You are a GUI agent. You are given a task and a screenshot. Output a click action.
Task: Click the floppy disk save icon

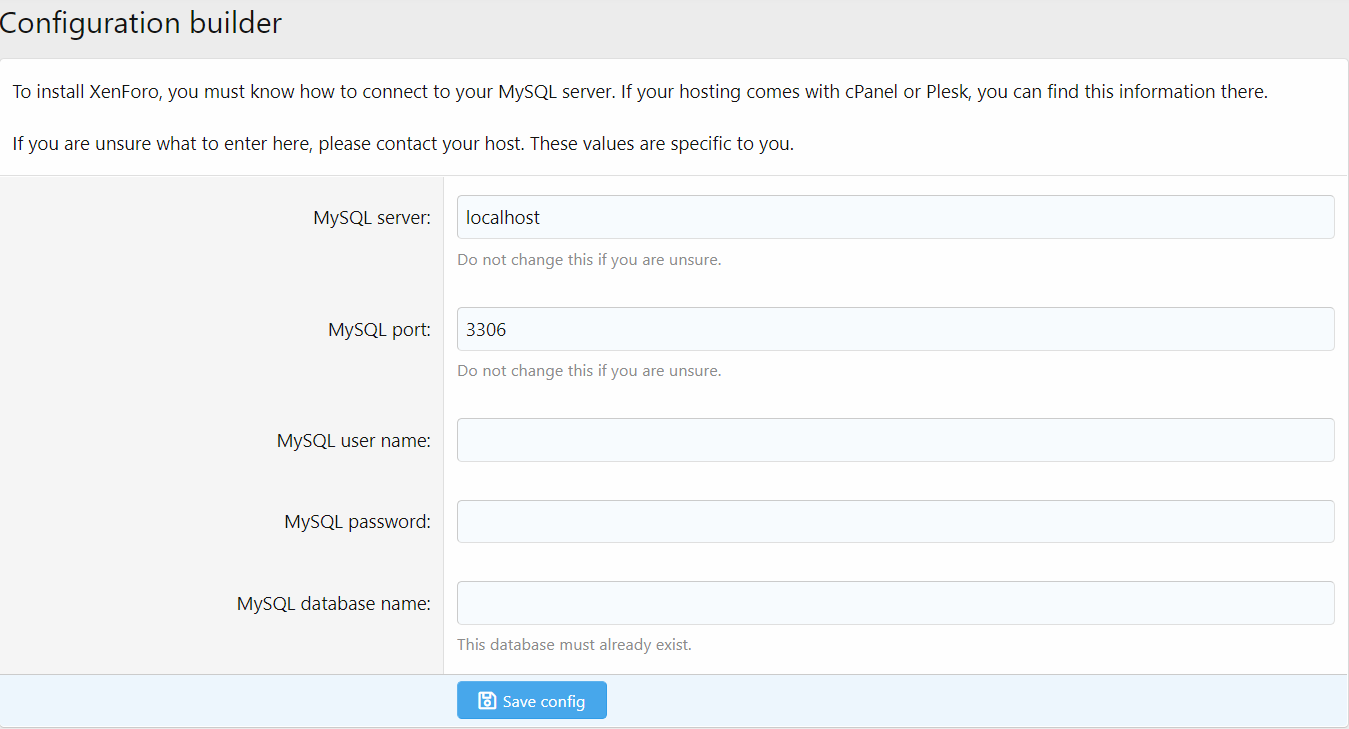pos(487,701)
